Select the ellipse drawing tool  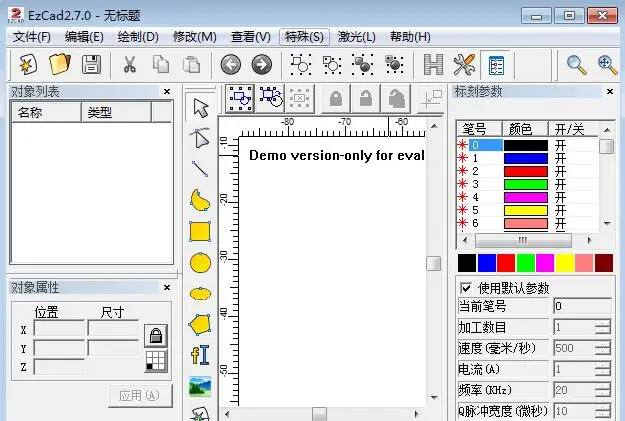[200, 294]
